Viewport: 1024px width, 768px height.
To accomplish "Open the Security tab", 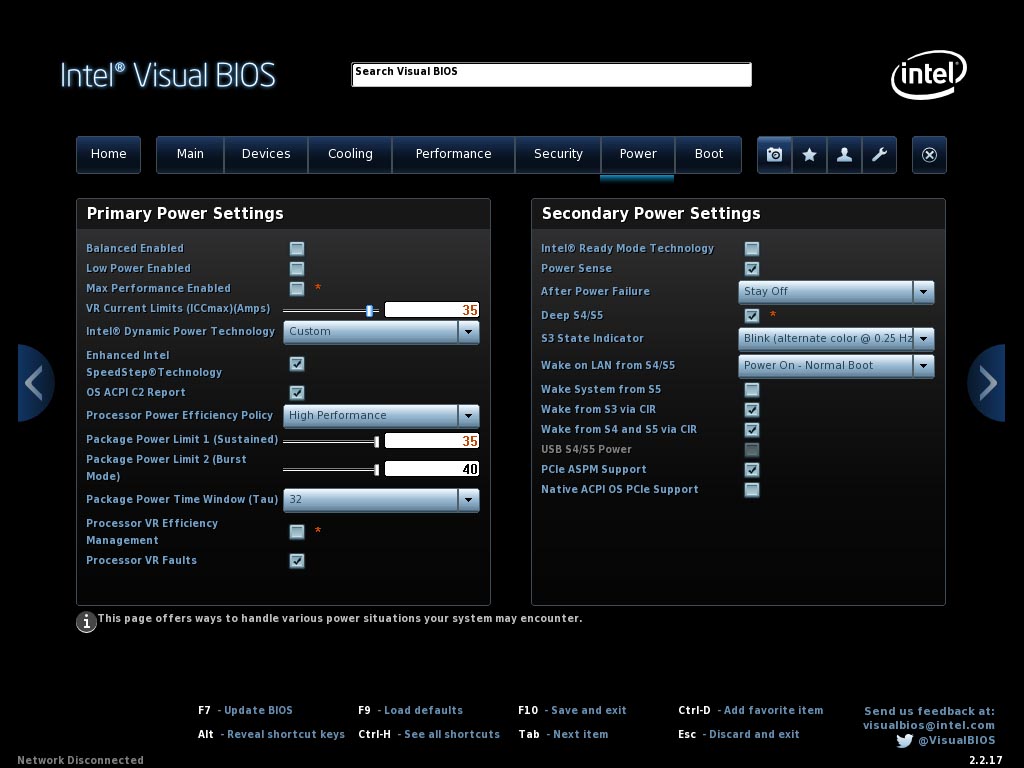I will (x=558, y=154).
